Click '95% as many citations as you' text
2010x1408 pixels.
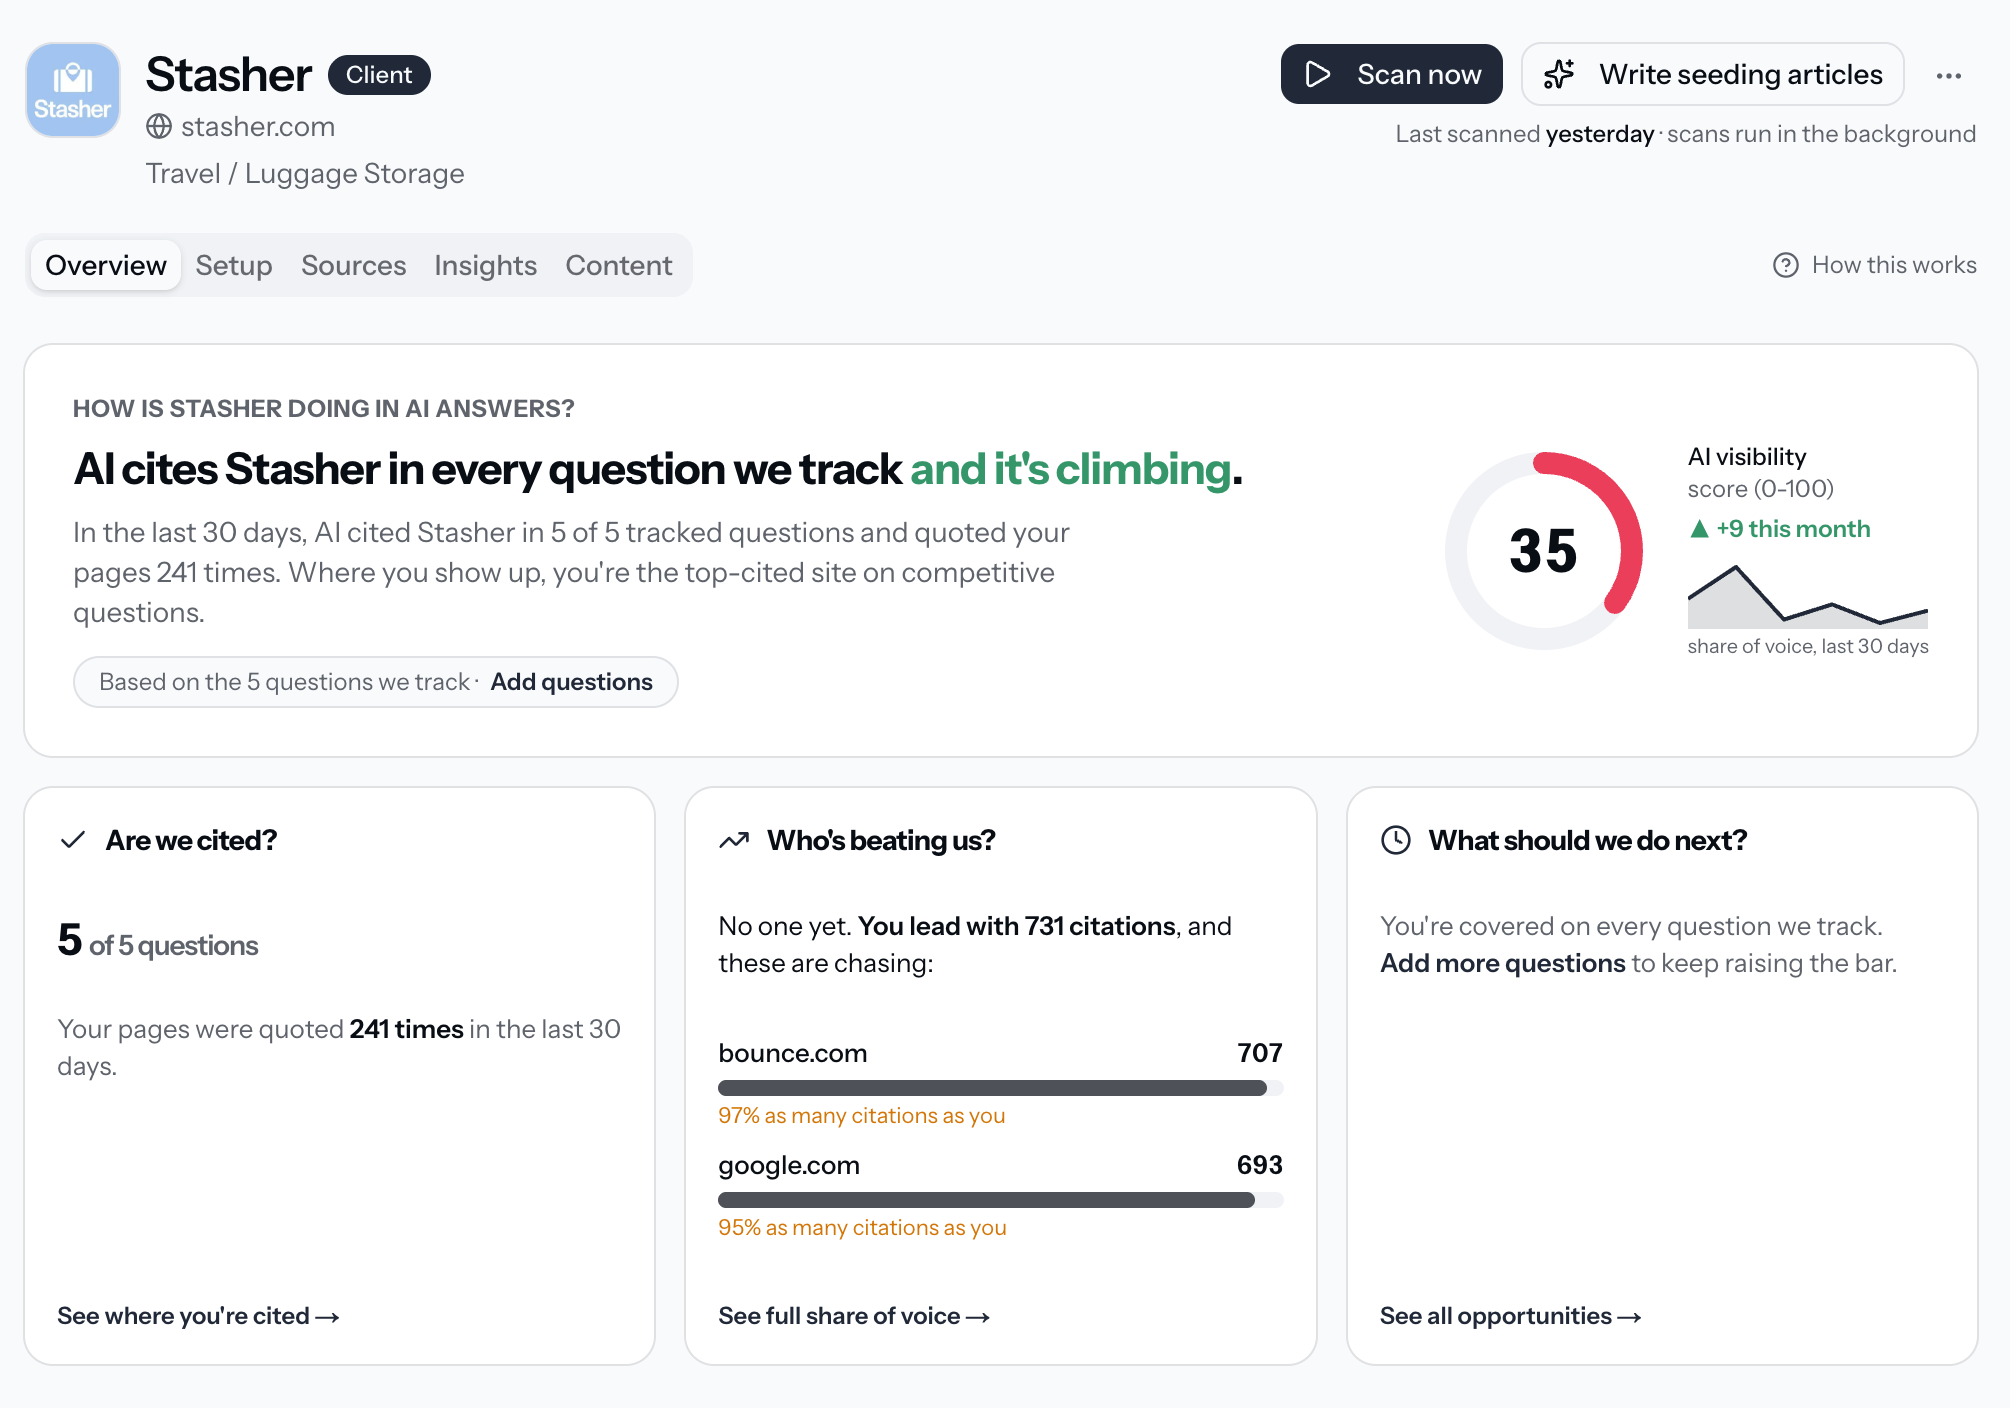click(862, 1228)
